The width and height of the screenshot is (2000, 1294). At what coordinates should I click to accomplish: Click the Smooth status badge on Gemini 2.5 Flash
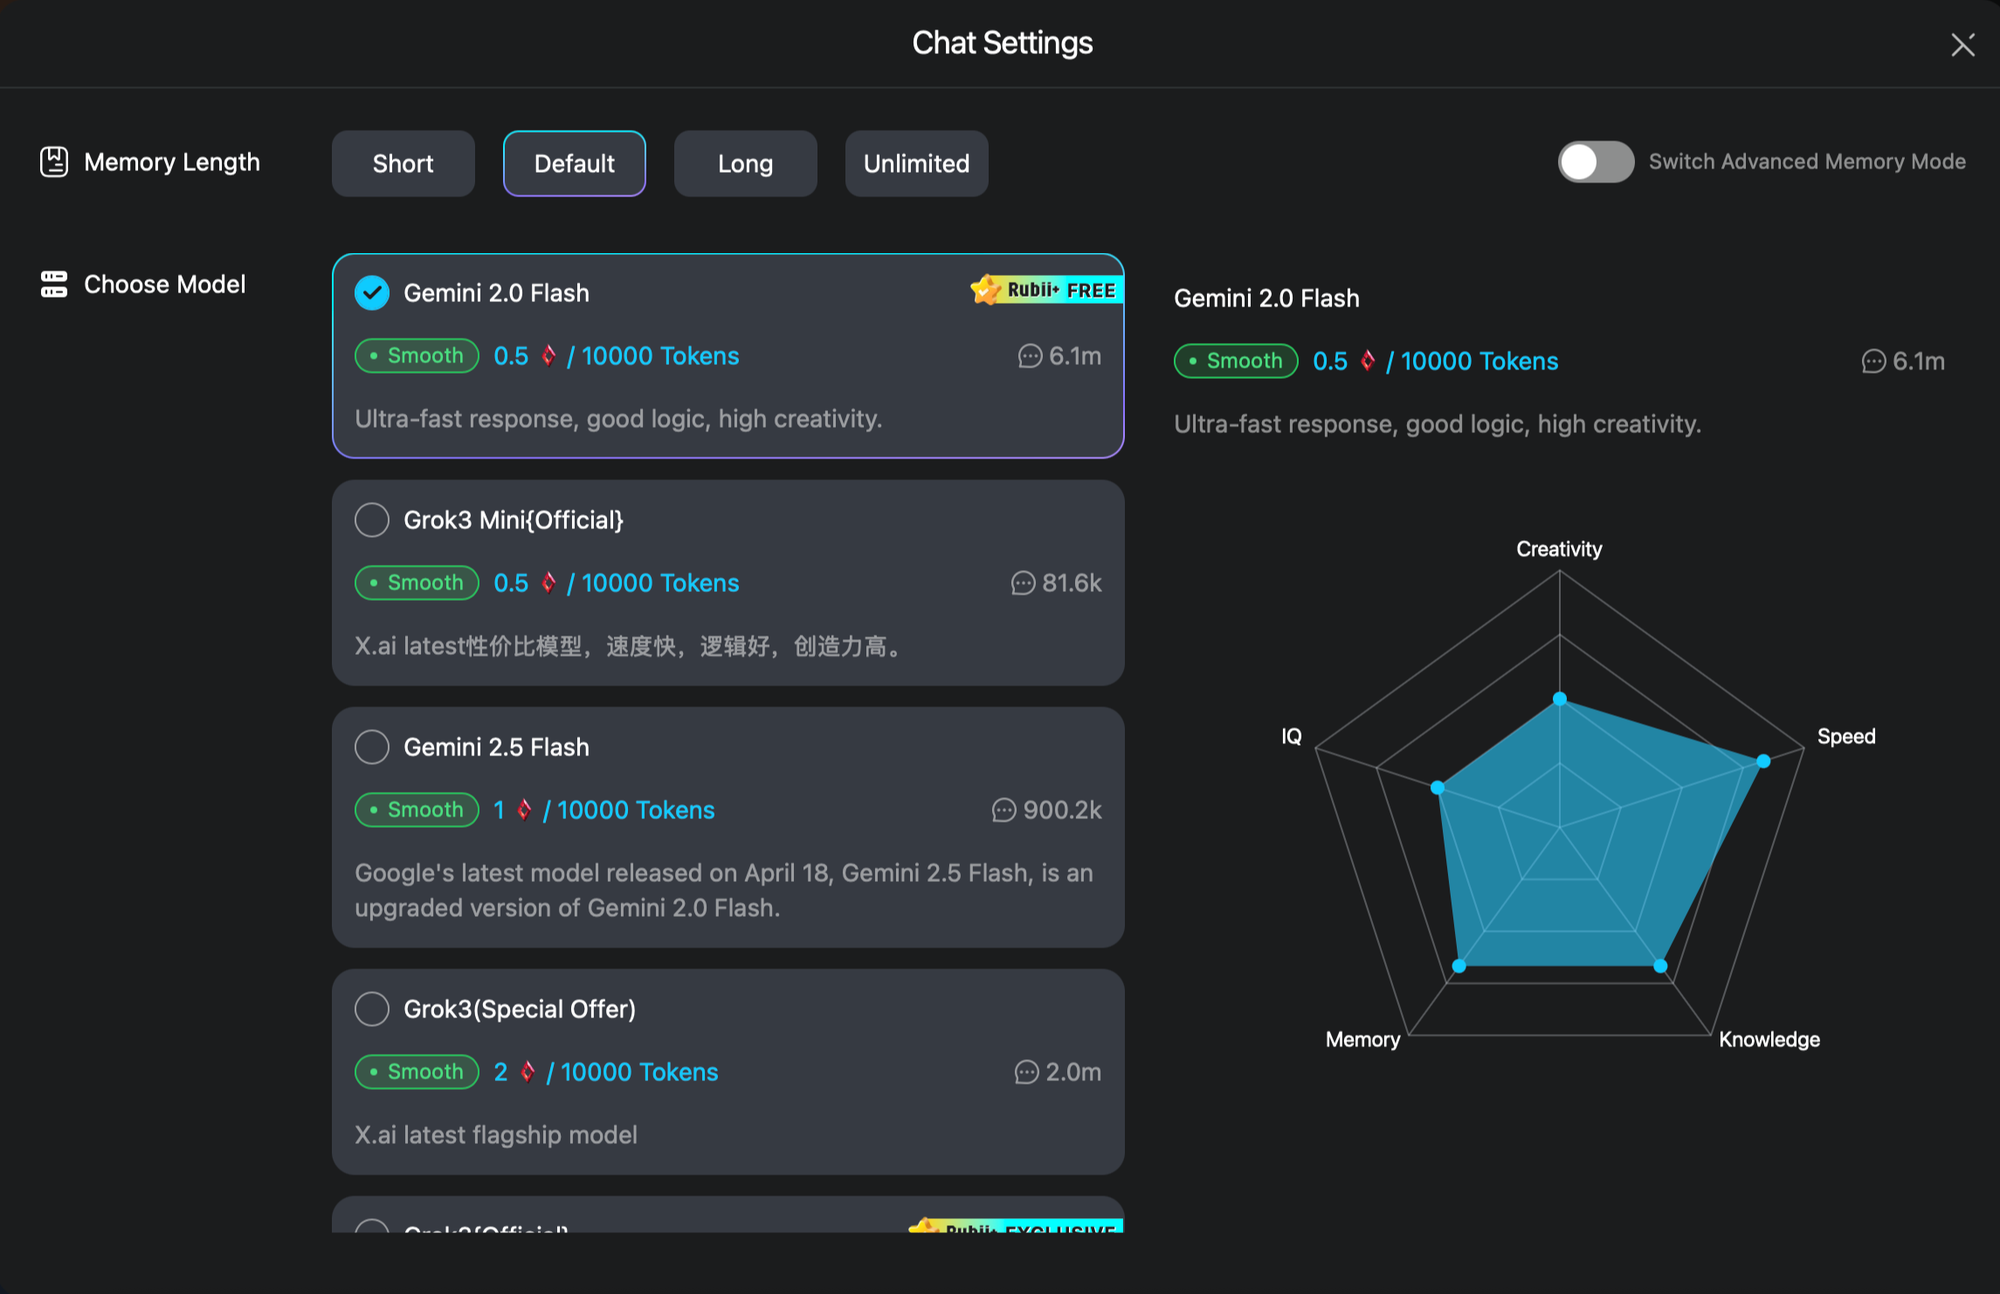(417, 810)
